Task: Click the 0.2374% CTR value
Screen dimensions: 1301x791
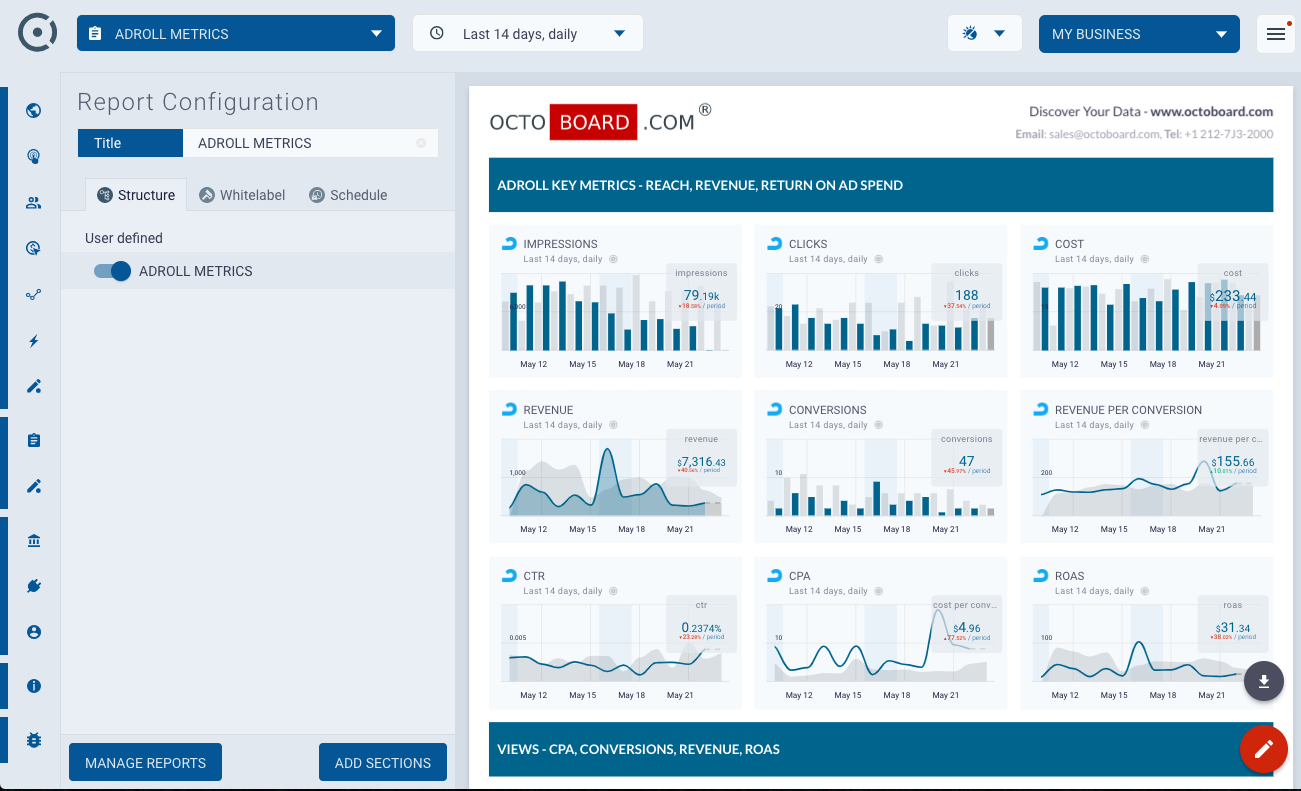Action: 701,627
